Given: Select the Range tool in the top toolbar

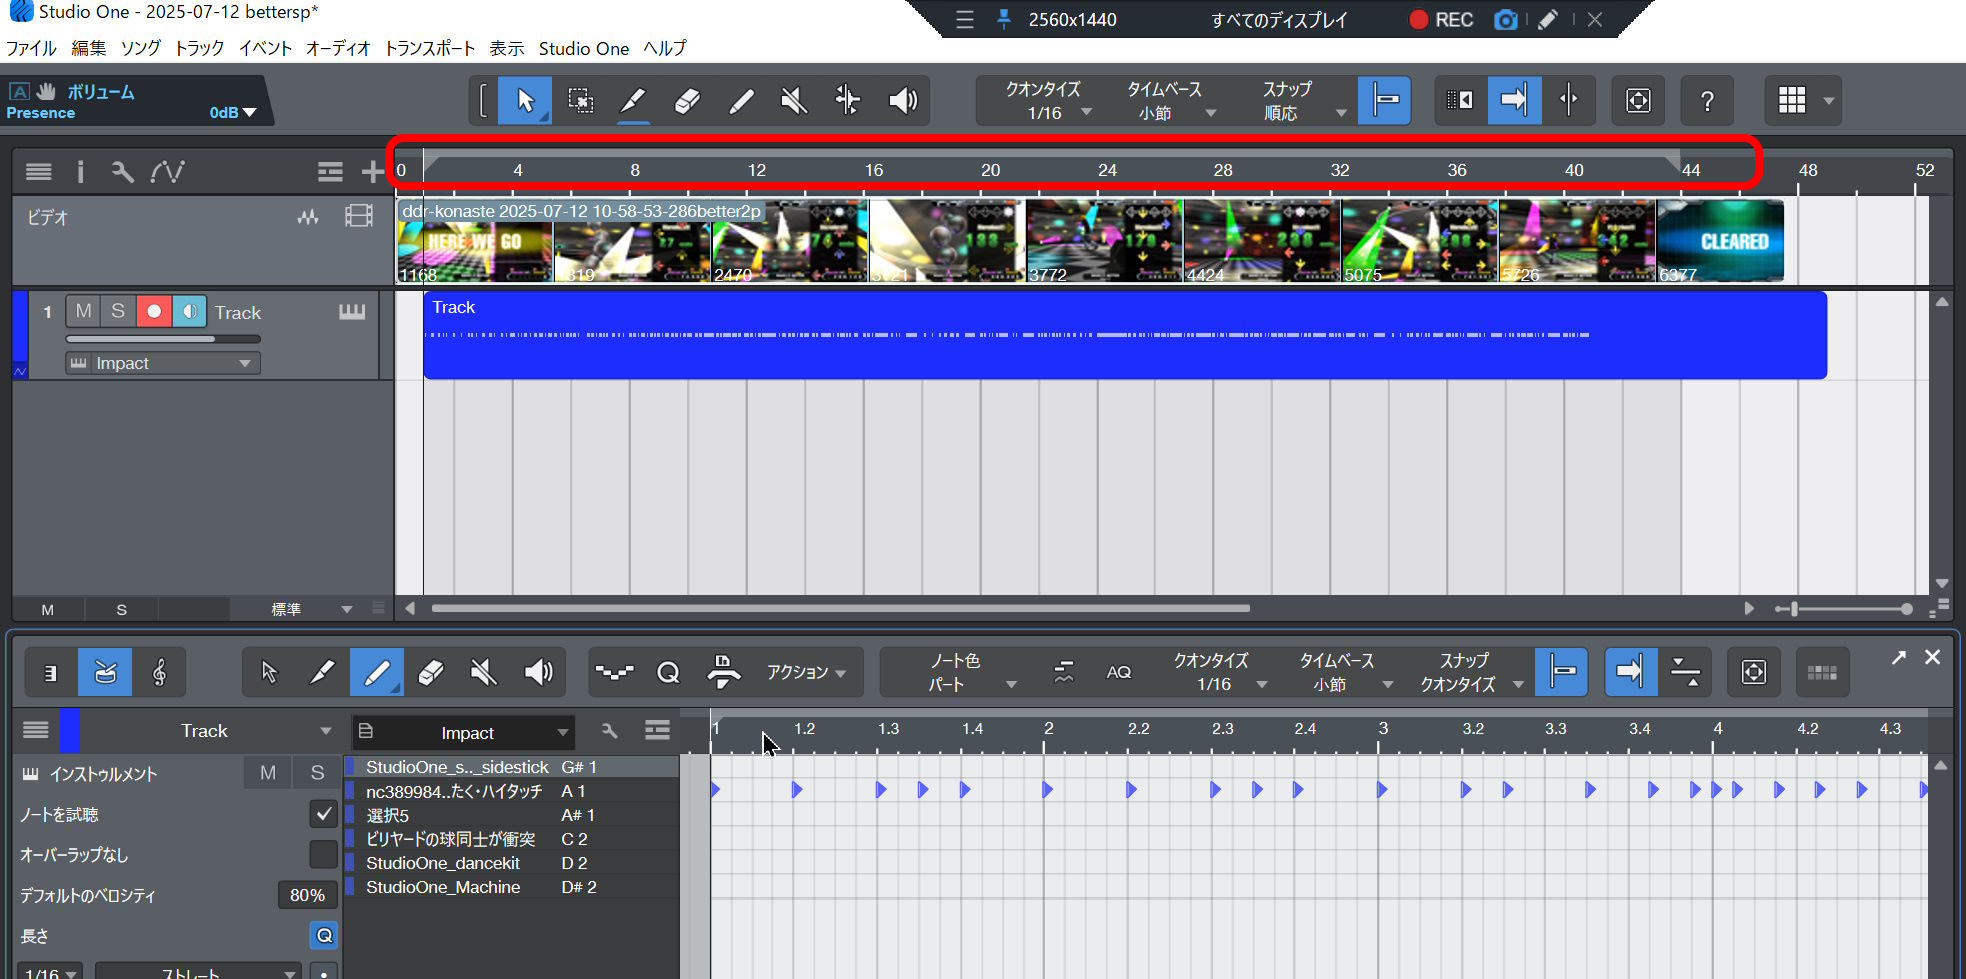Looking at the screenshot, I should (580, 100).
